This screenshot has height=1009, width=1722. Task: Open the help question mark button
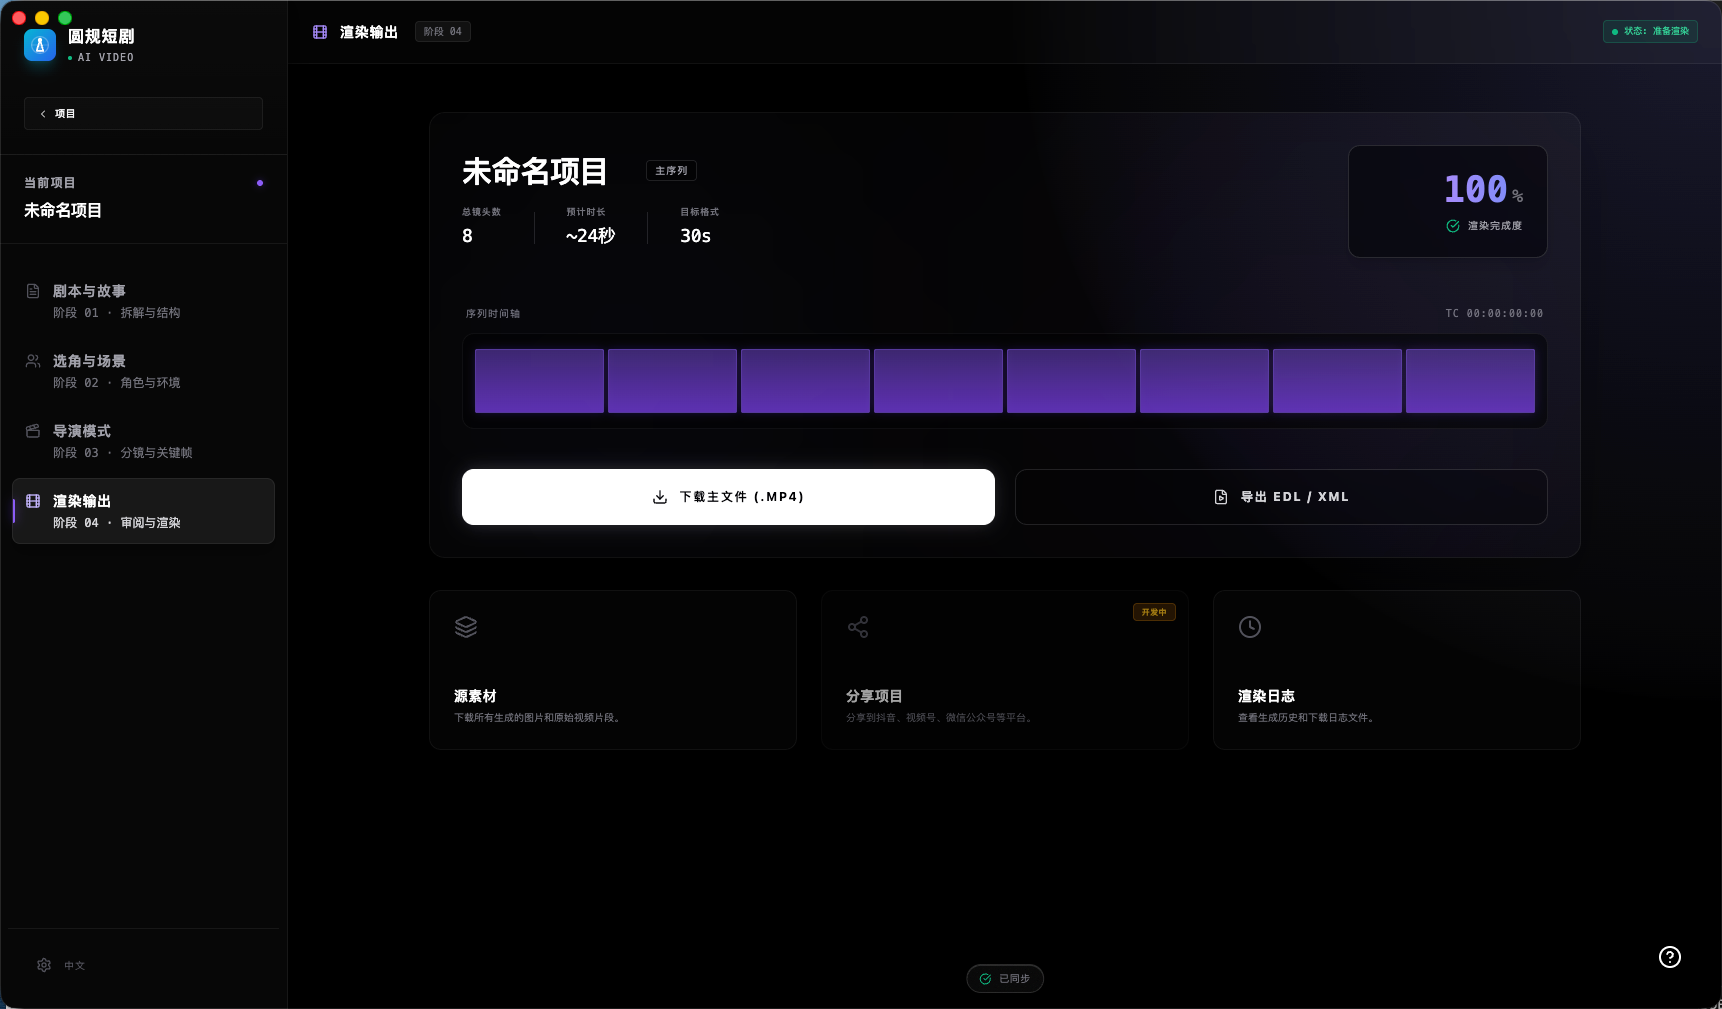click(1669, 957)
